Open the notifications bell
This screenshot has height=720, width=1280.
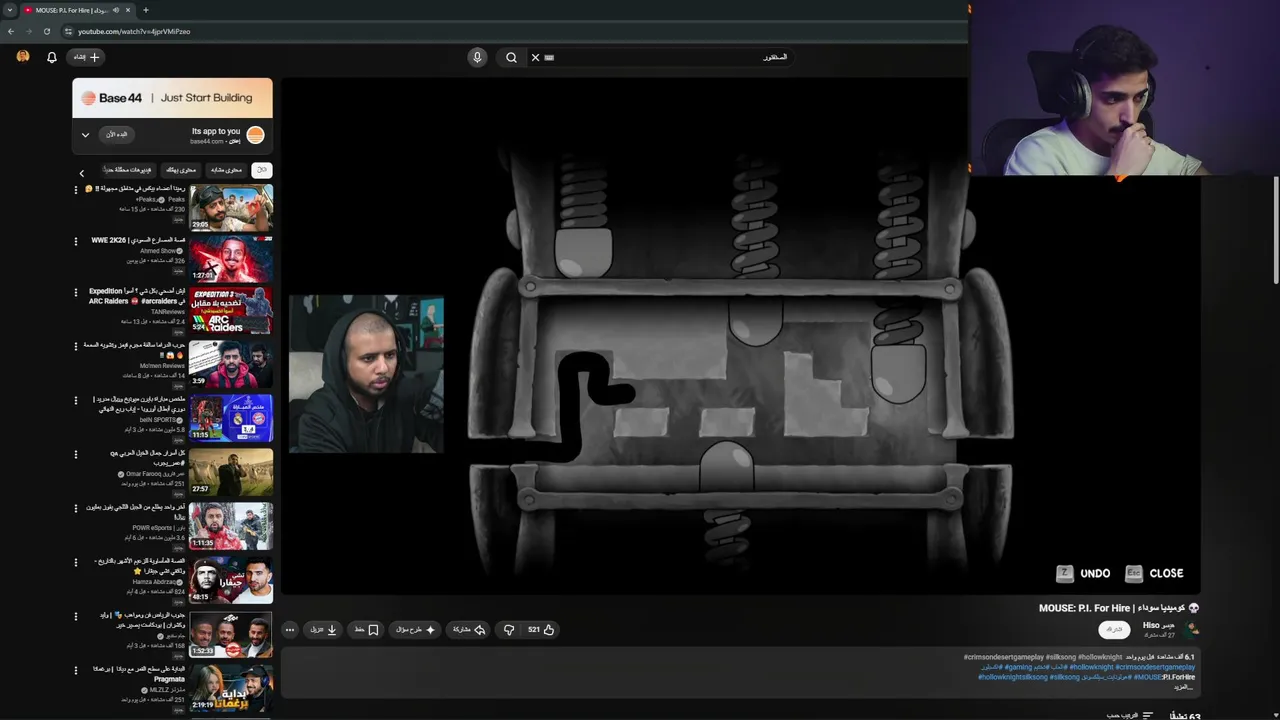pyautogui.click(x=52, y=57)
